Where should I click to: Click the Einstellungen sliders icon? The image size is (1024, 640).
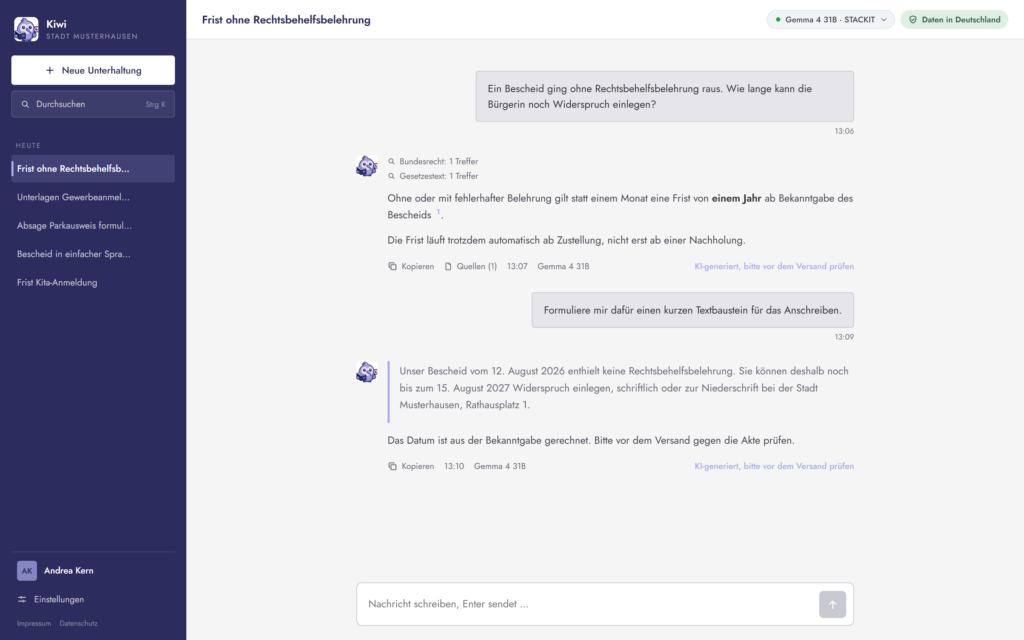coord(22,600)
